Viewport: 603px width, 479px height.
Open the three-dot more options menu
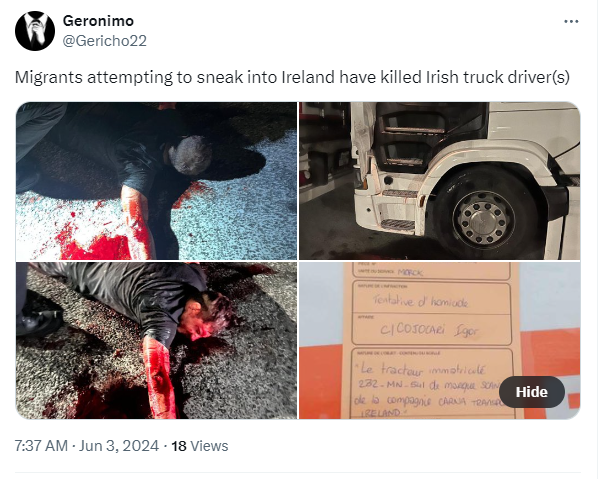coord(571,22)
